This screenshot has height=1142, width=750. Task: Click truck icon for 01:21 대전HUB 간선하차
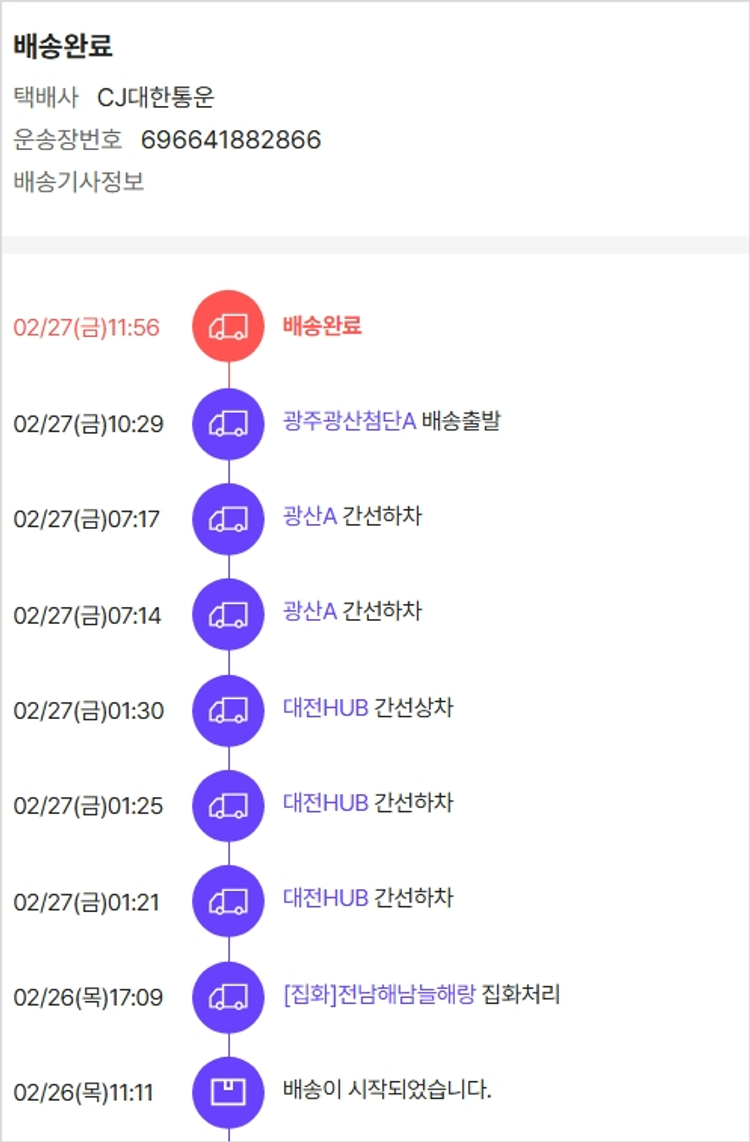point(228,902)
